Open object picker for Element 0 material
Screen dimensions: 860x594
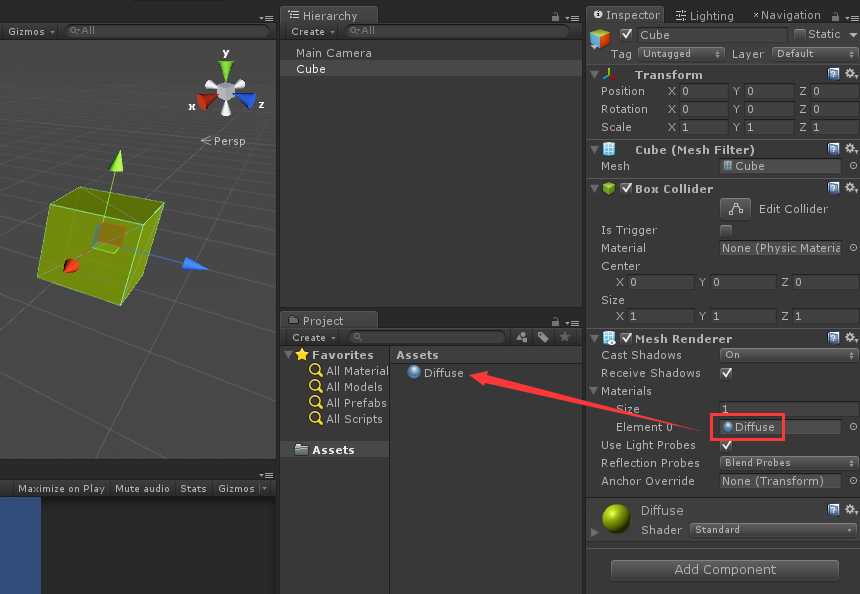(853, 427)
